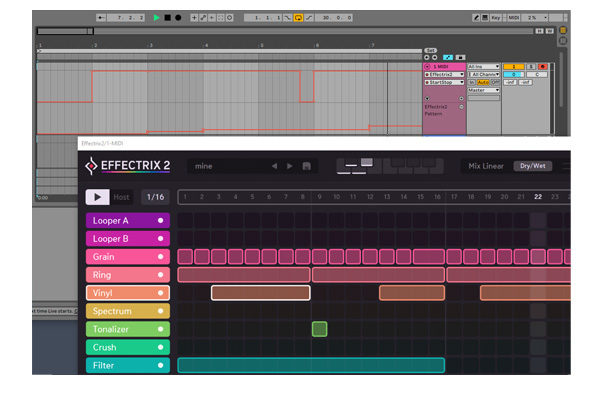Go to next preset with right arrow
Screen dimensions: 600x400
point(290,166)
